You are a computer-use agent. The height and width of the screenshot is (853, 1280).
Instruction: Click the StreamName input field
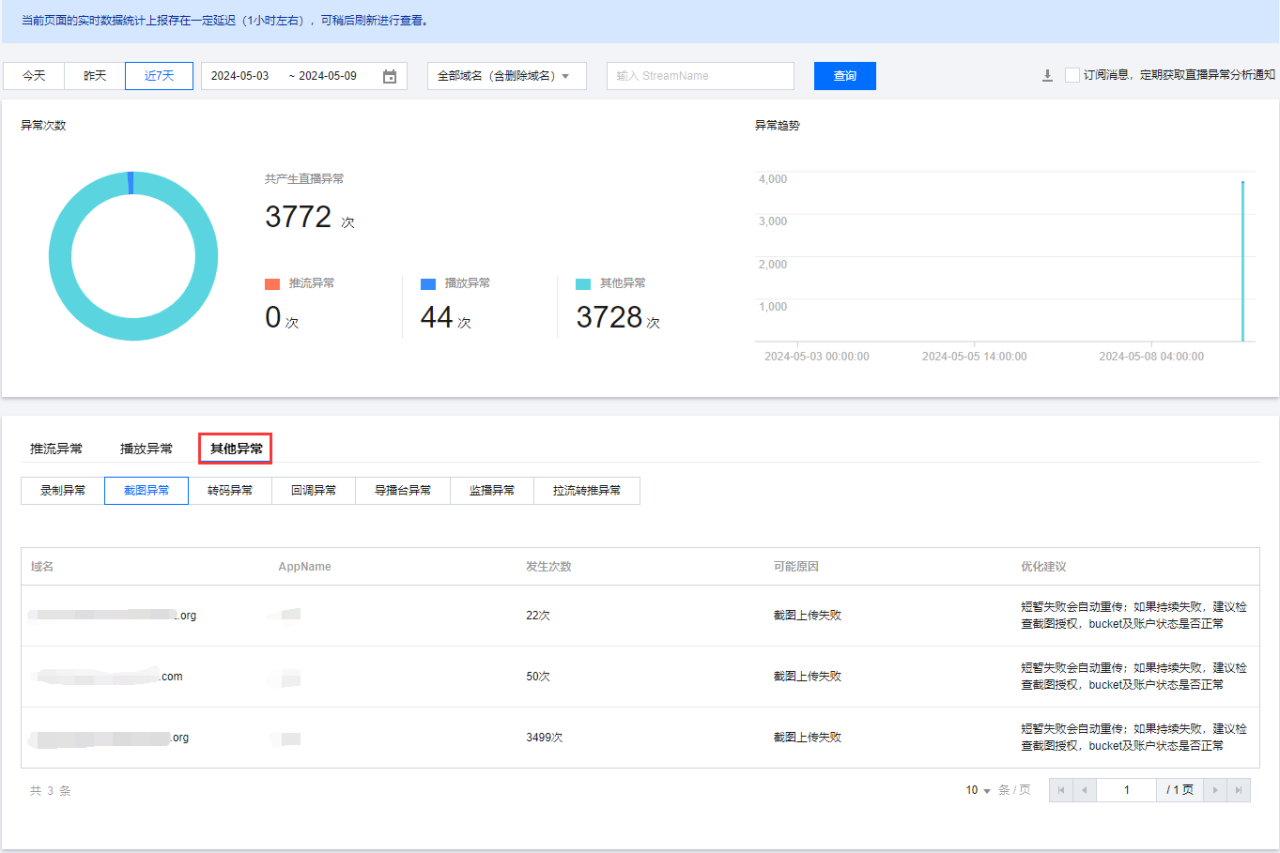[x=700, y=76]
